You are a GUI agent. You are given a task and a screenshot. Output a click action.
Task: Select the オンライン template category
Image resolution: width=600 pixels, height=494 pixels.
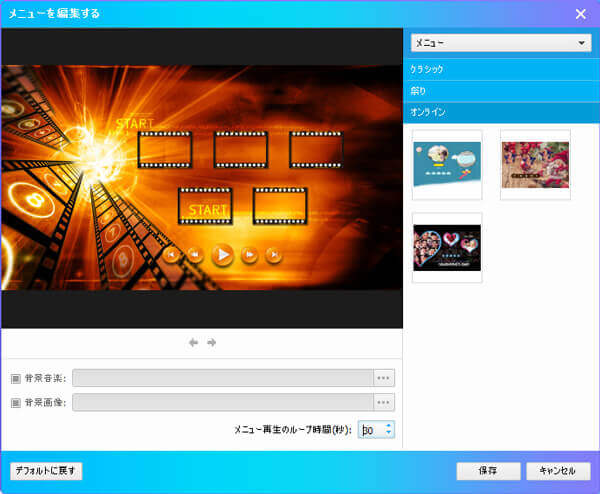501,112
